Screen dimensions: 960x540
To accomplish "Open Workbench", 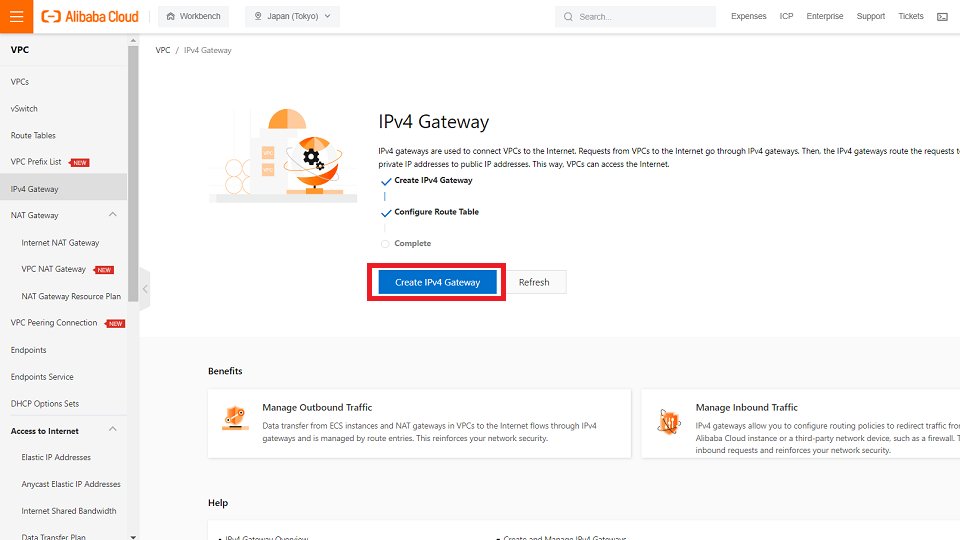I will [193, 17].
